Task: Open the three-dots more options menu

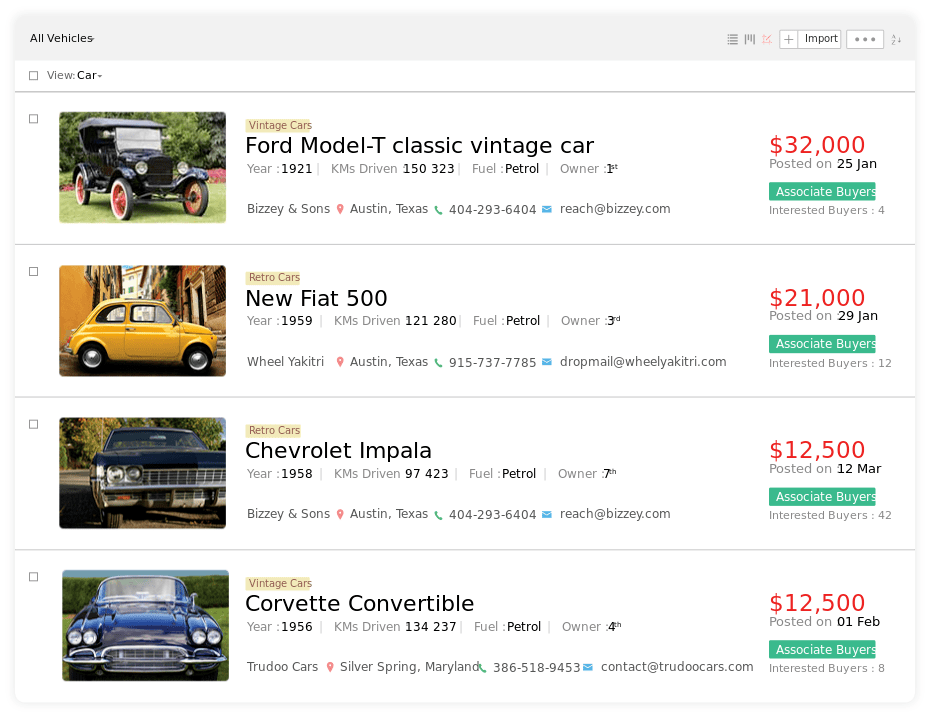Action: pos(864,39)
